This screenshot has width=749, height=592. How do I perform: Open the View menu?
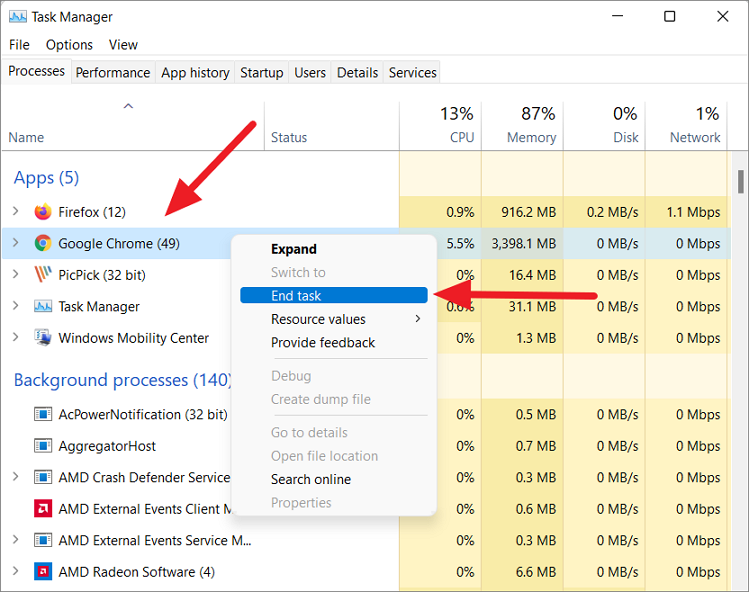click(123, 45)
